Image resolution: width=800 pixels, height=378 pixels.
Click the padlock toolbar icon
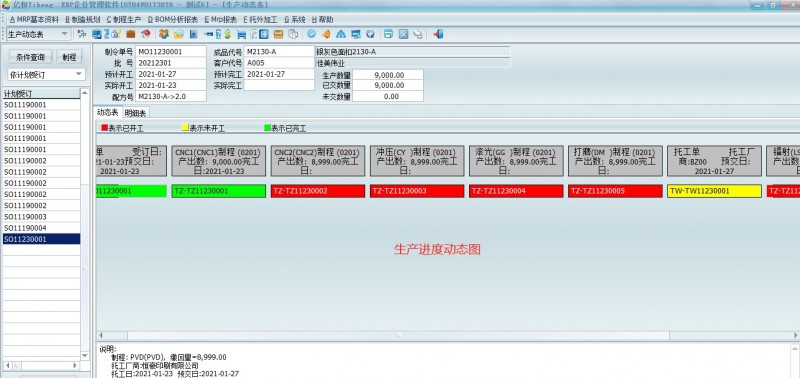116,34
